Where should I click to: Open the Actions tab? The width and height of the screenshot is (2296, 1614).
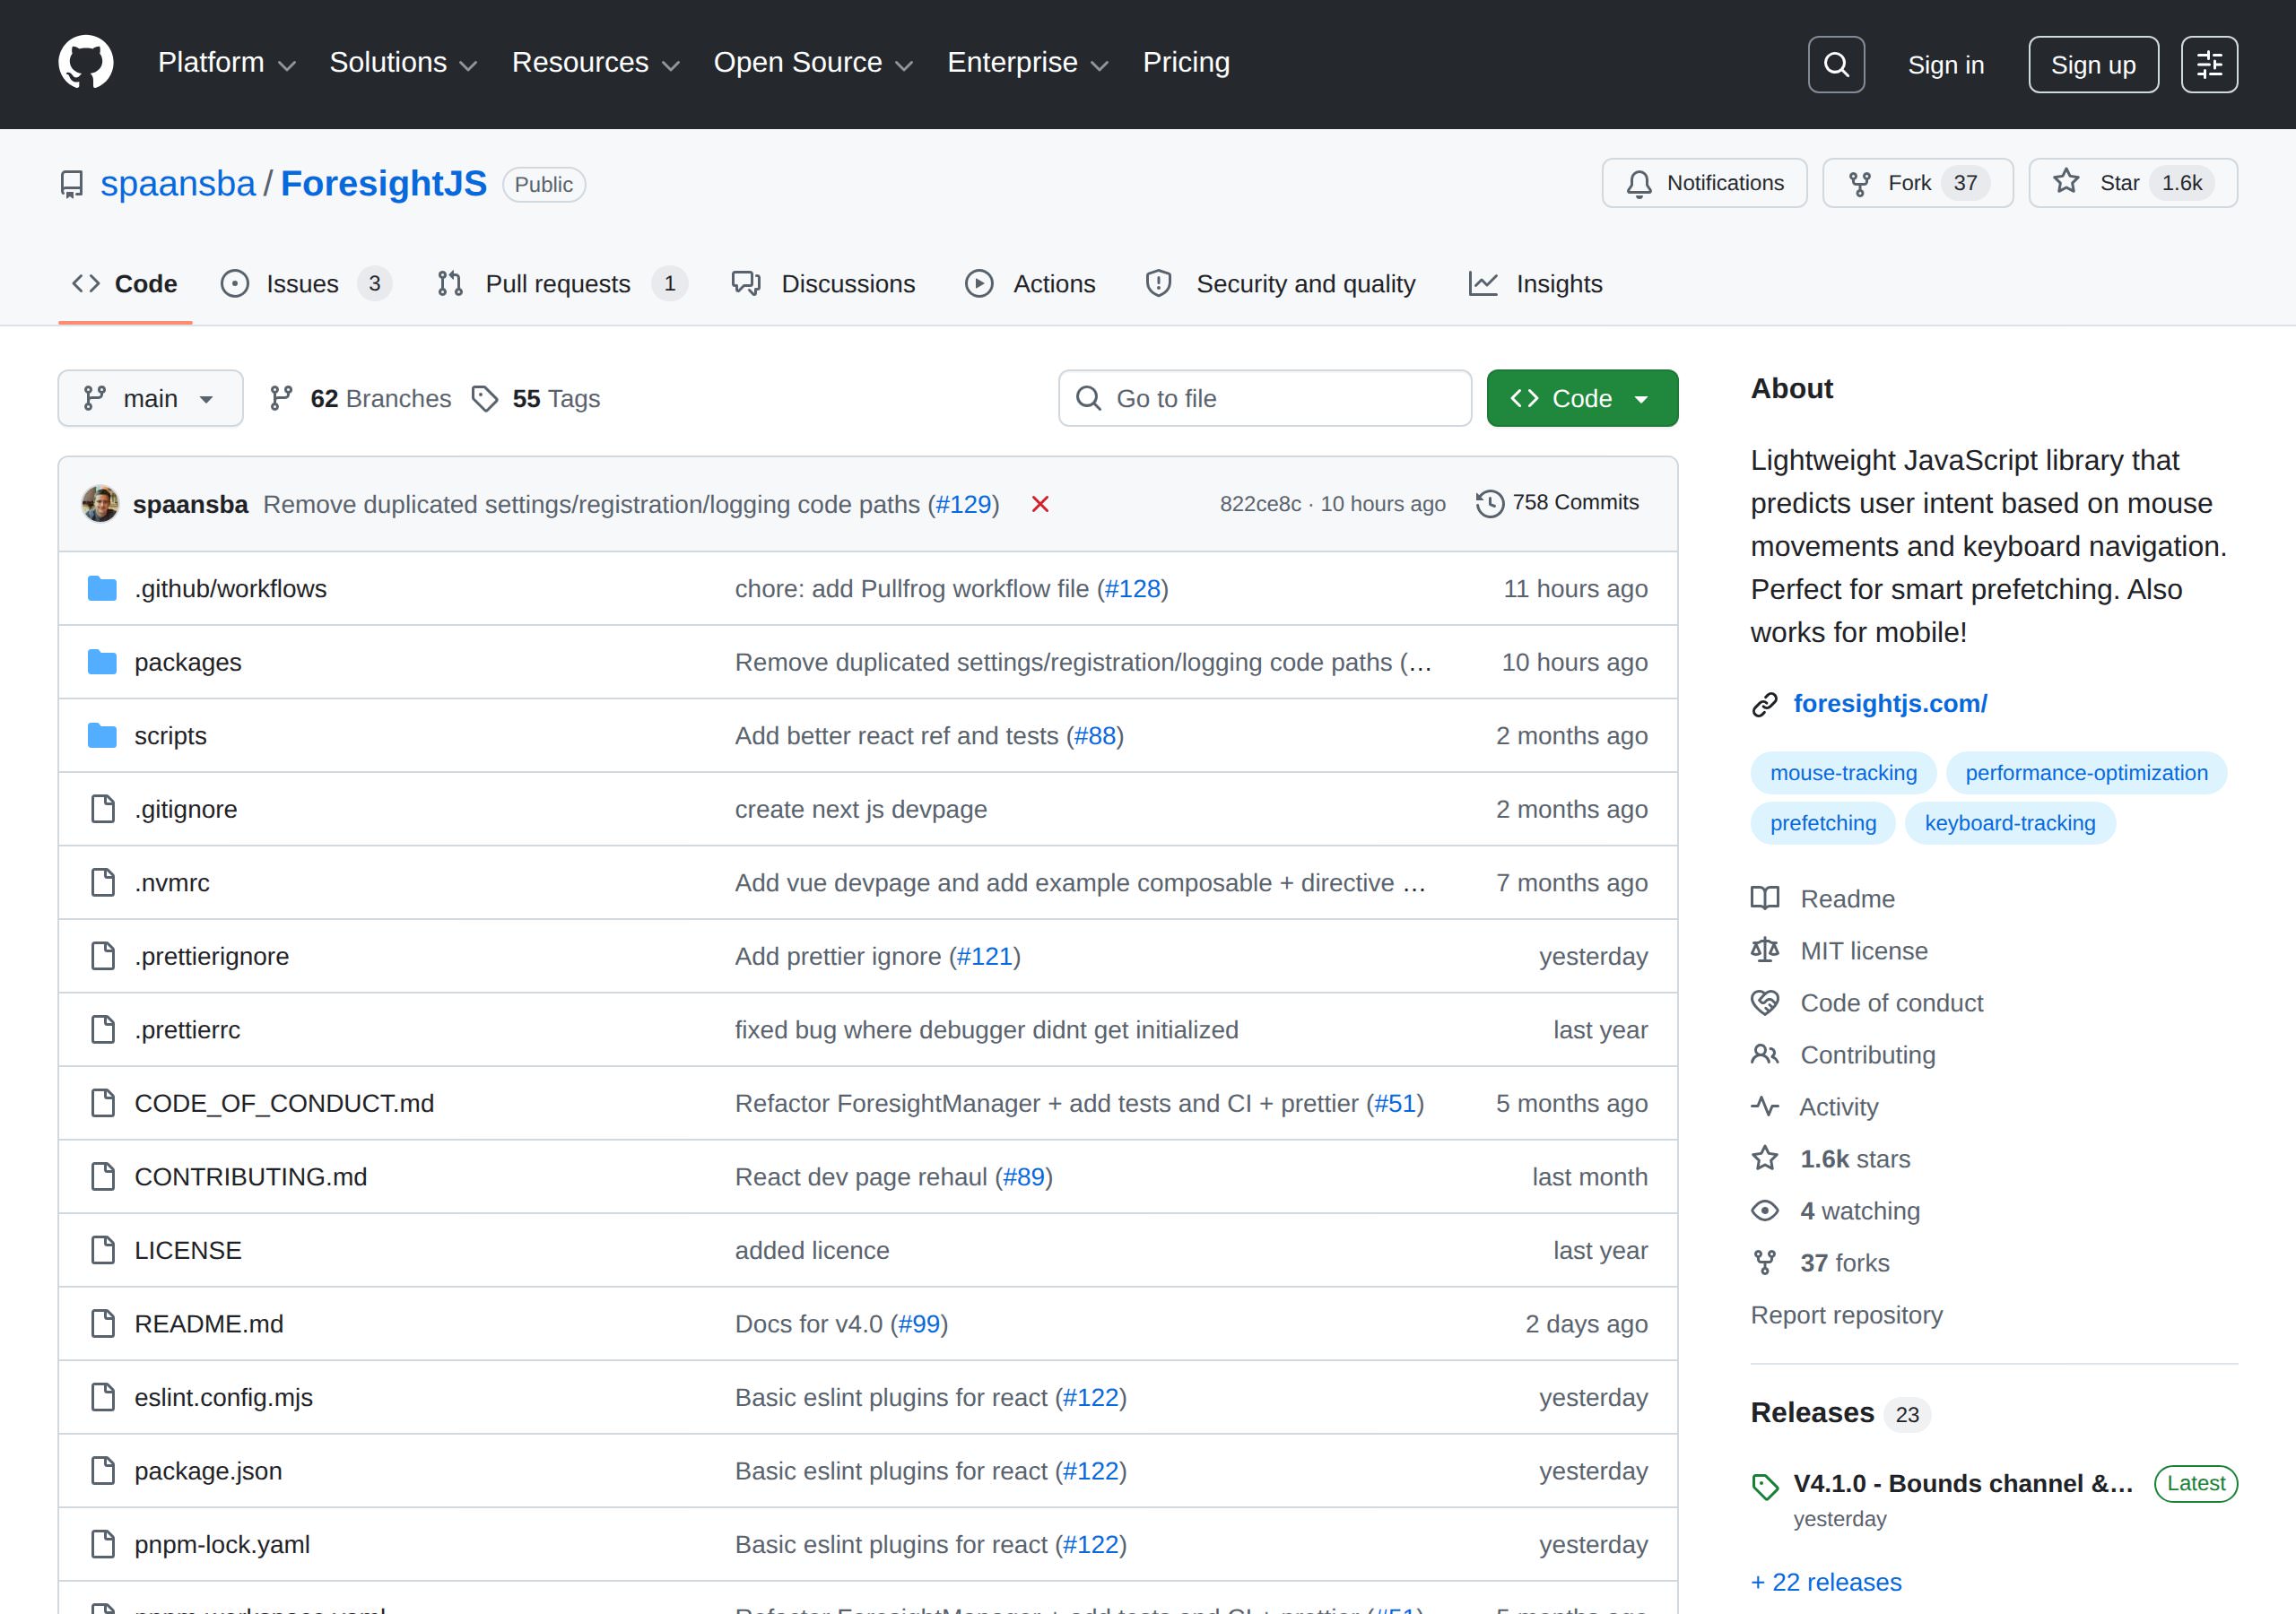tap(1030, 284)
